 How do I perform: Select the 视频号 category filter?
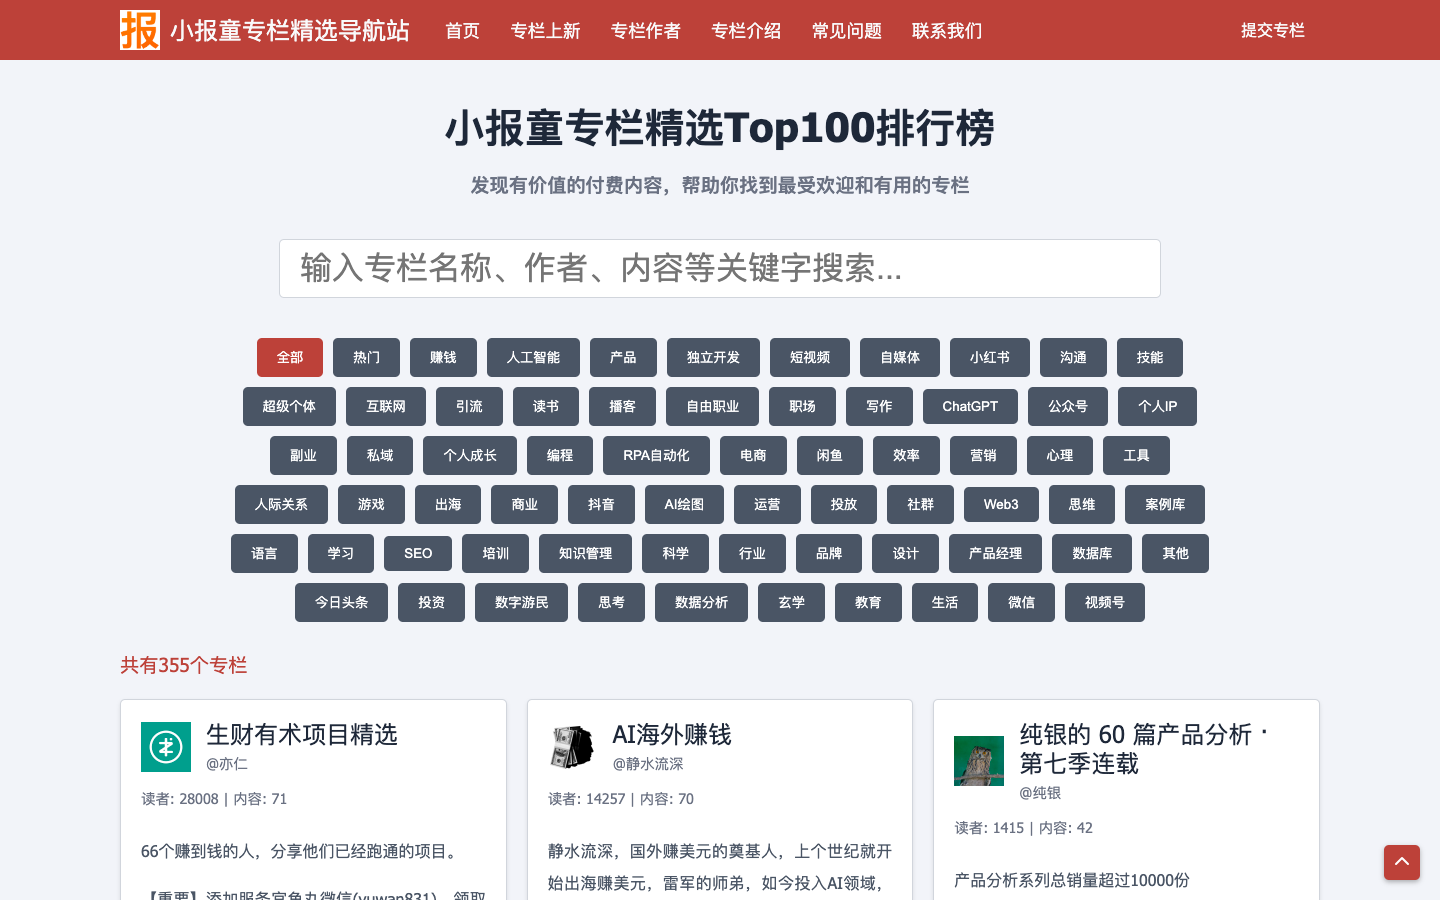1104,602
